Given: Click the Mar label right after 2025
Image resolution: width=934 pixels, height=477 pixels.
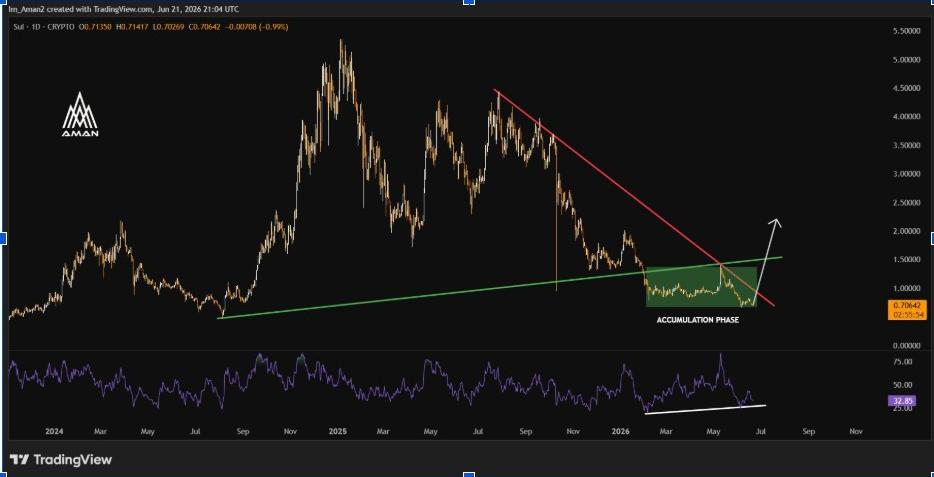Looking at the screenshot, I should tap(384, 431).
